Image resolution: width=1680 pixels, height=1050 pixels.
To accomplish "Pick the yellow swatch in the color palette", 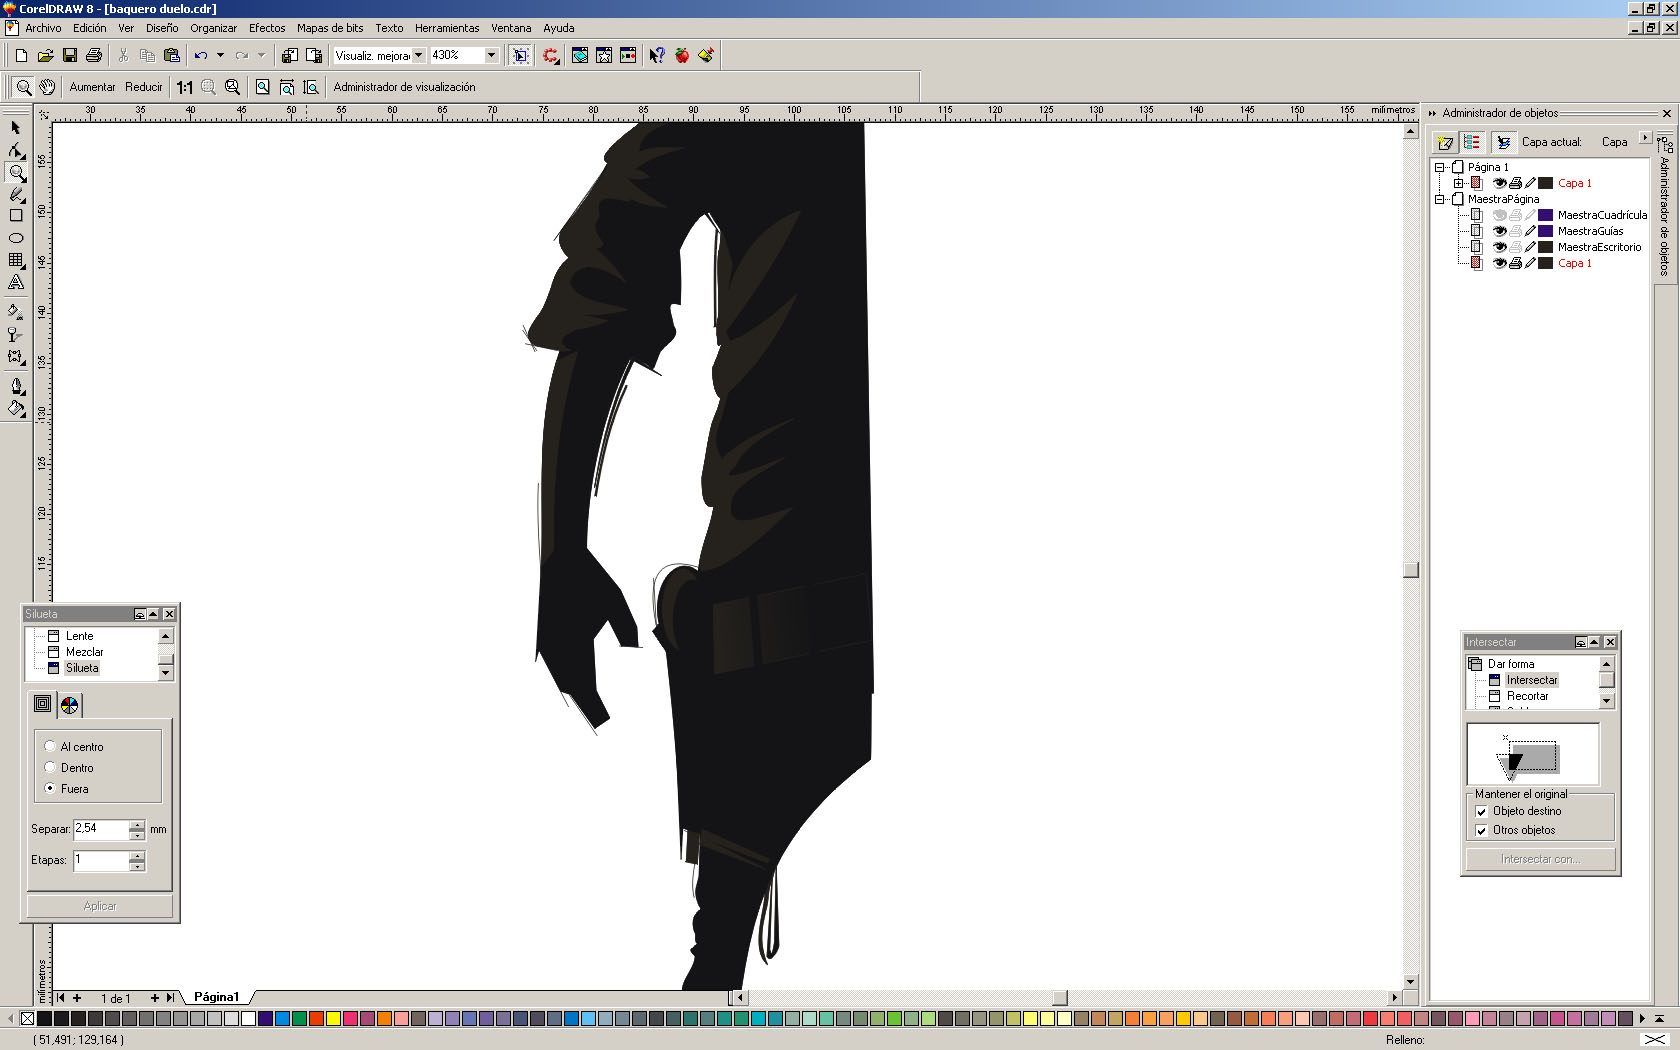I will point(333,1019).
